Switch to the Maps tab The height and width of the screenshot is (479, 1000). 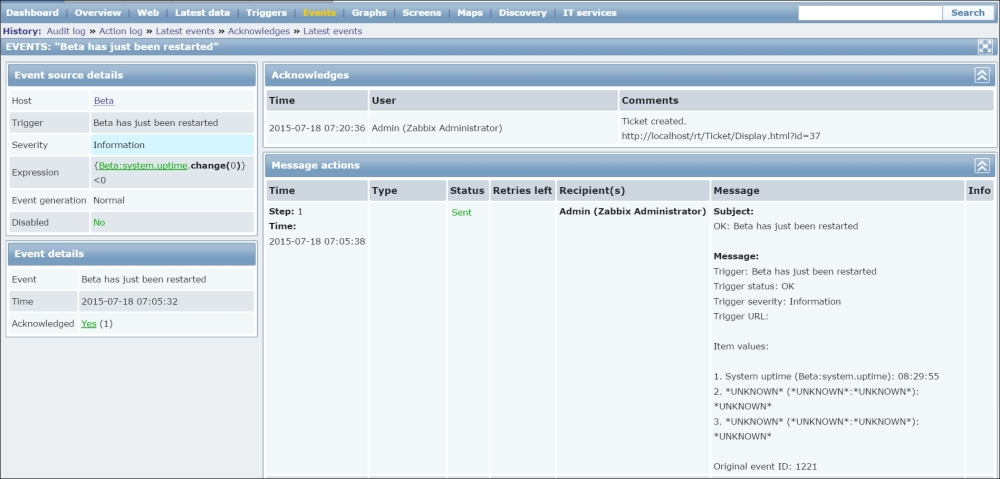(469, 13)
